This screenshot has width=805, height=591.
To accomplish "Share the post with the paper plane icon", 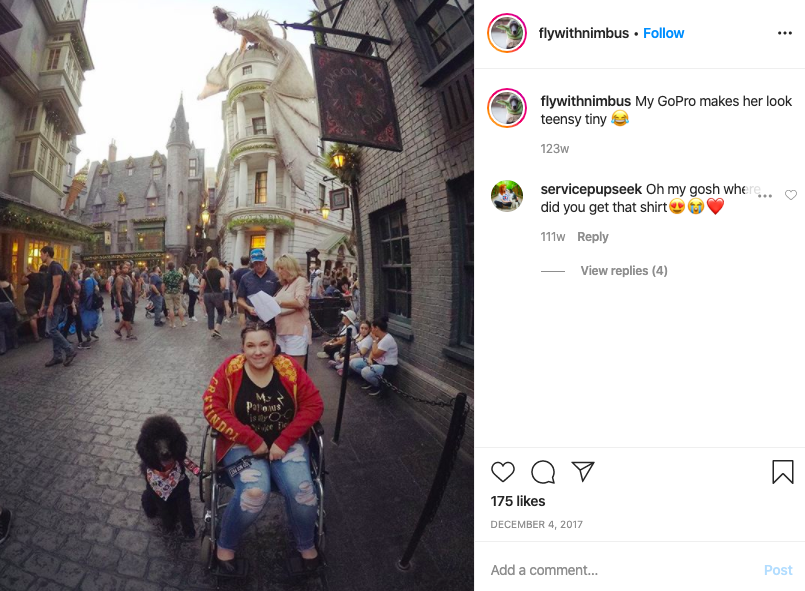I will click(583, 471).
